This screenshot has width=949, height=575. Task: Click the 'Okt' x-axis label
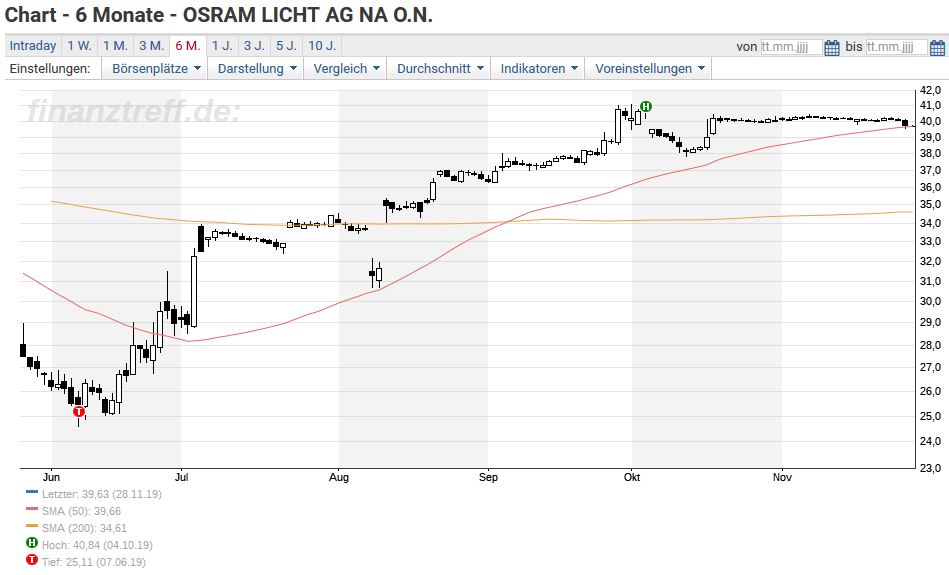pyautogui.click(x=632, y=477)
